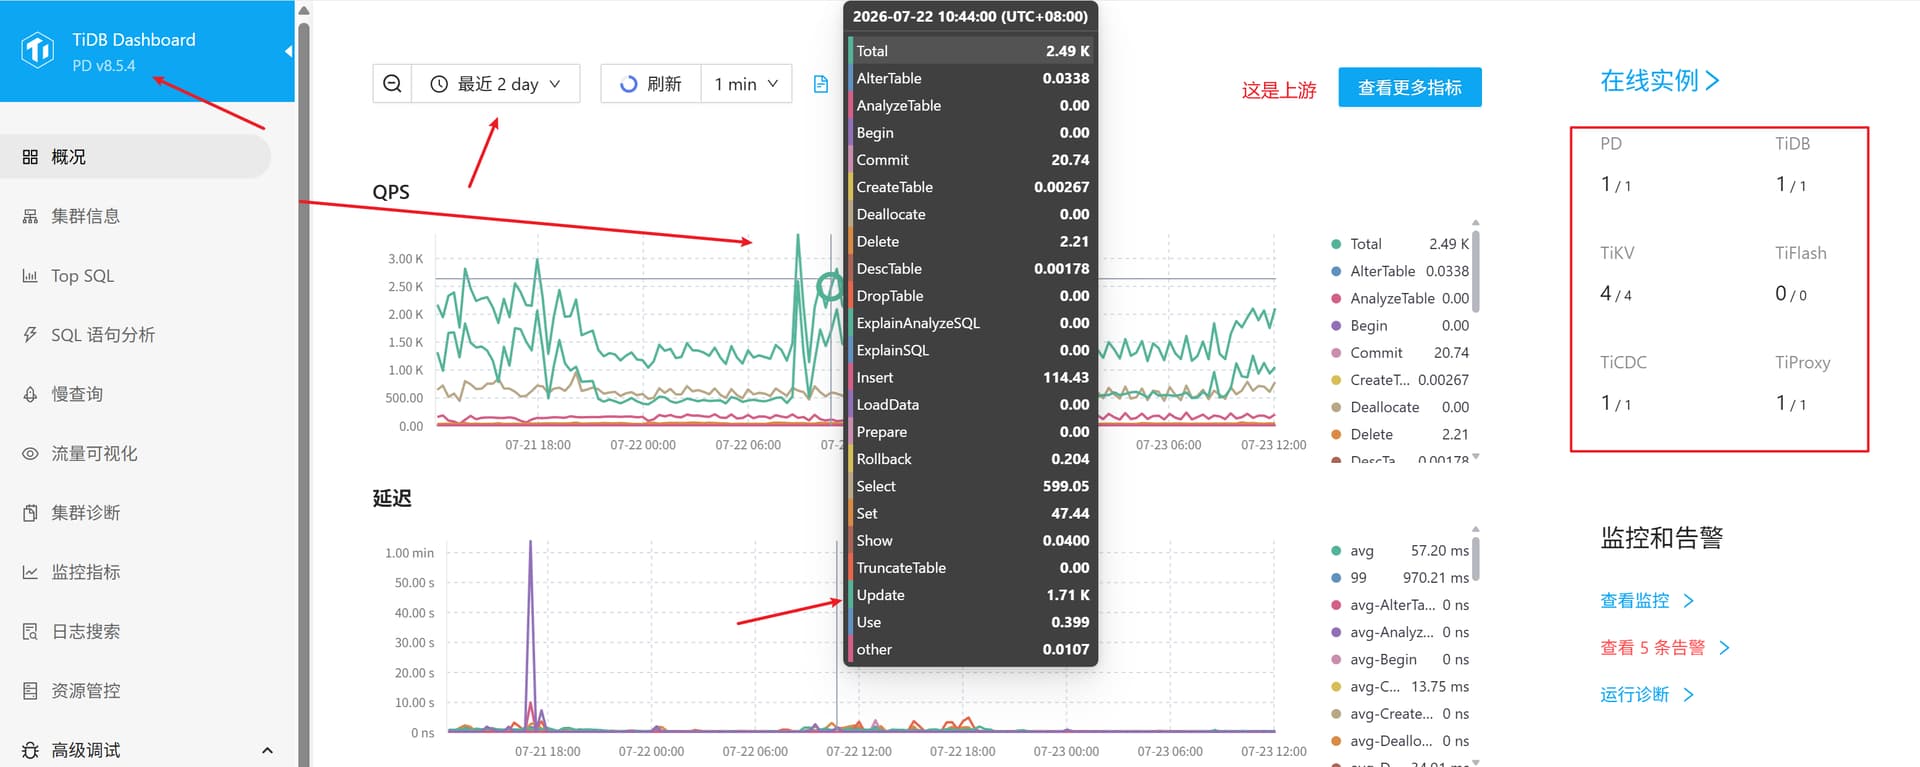Open the 查看 5 条告警 alerts link
Screen dimensions: 1920x767
tap(1665, 648)
